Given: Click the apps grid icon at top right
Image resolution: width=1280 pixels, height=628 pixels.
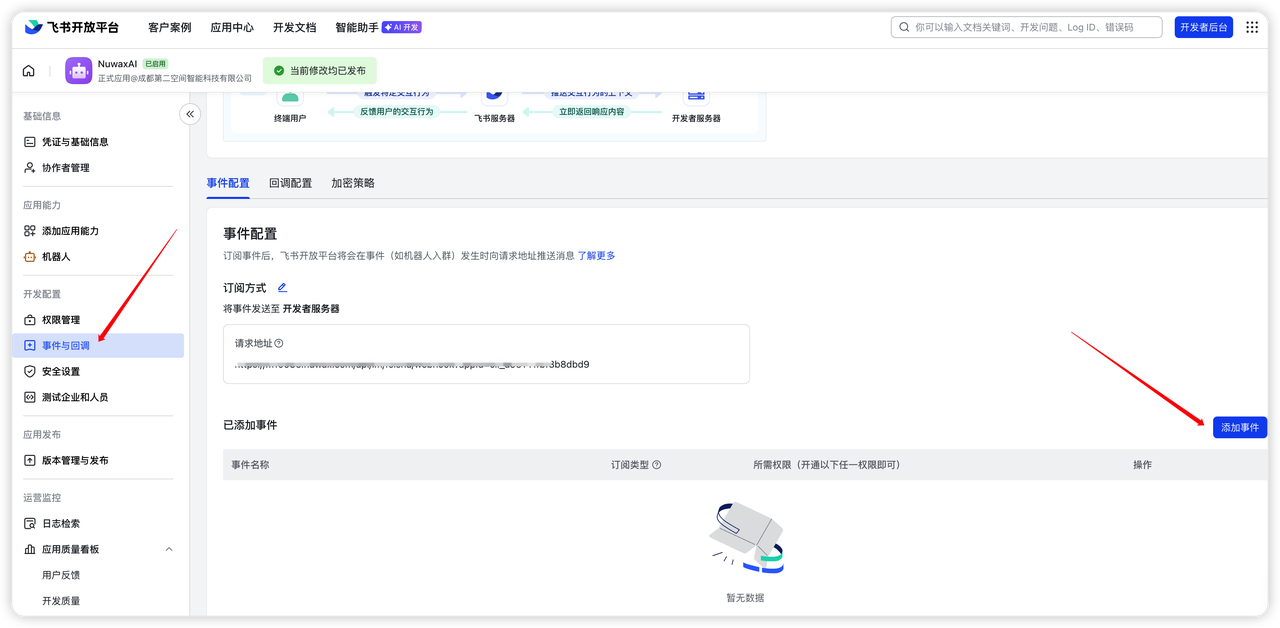Looking at the screenshot, I should coord(1252,27).
